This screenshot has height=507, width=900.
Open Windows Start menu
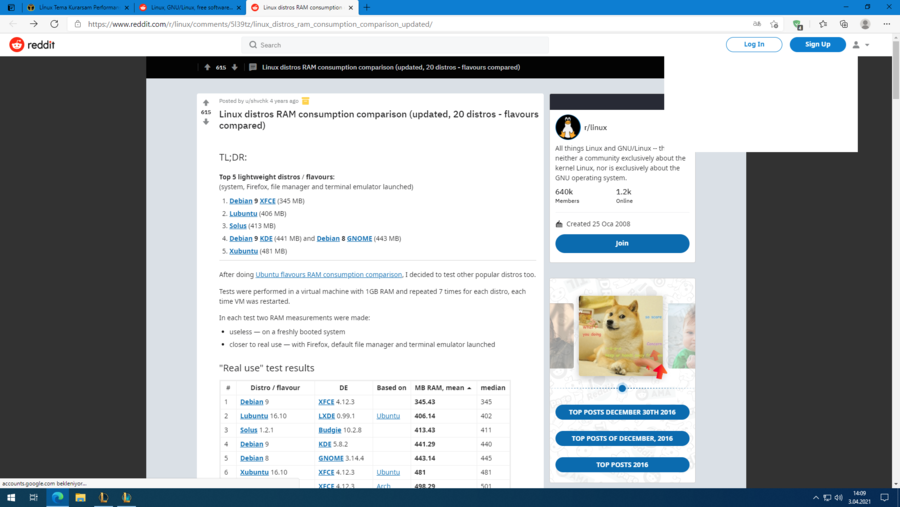click(11, 497)
